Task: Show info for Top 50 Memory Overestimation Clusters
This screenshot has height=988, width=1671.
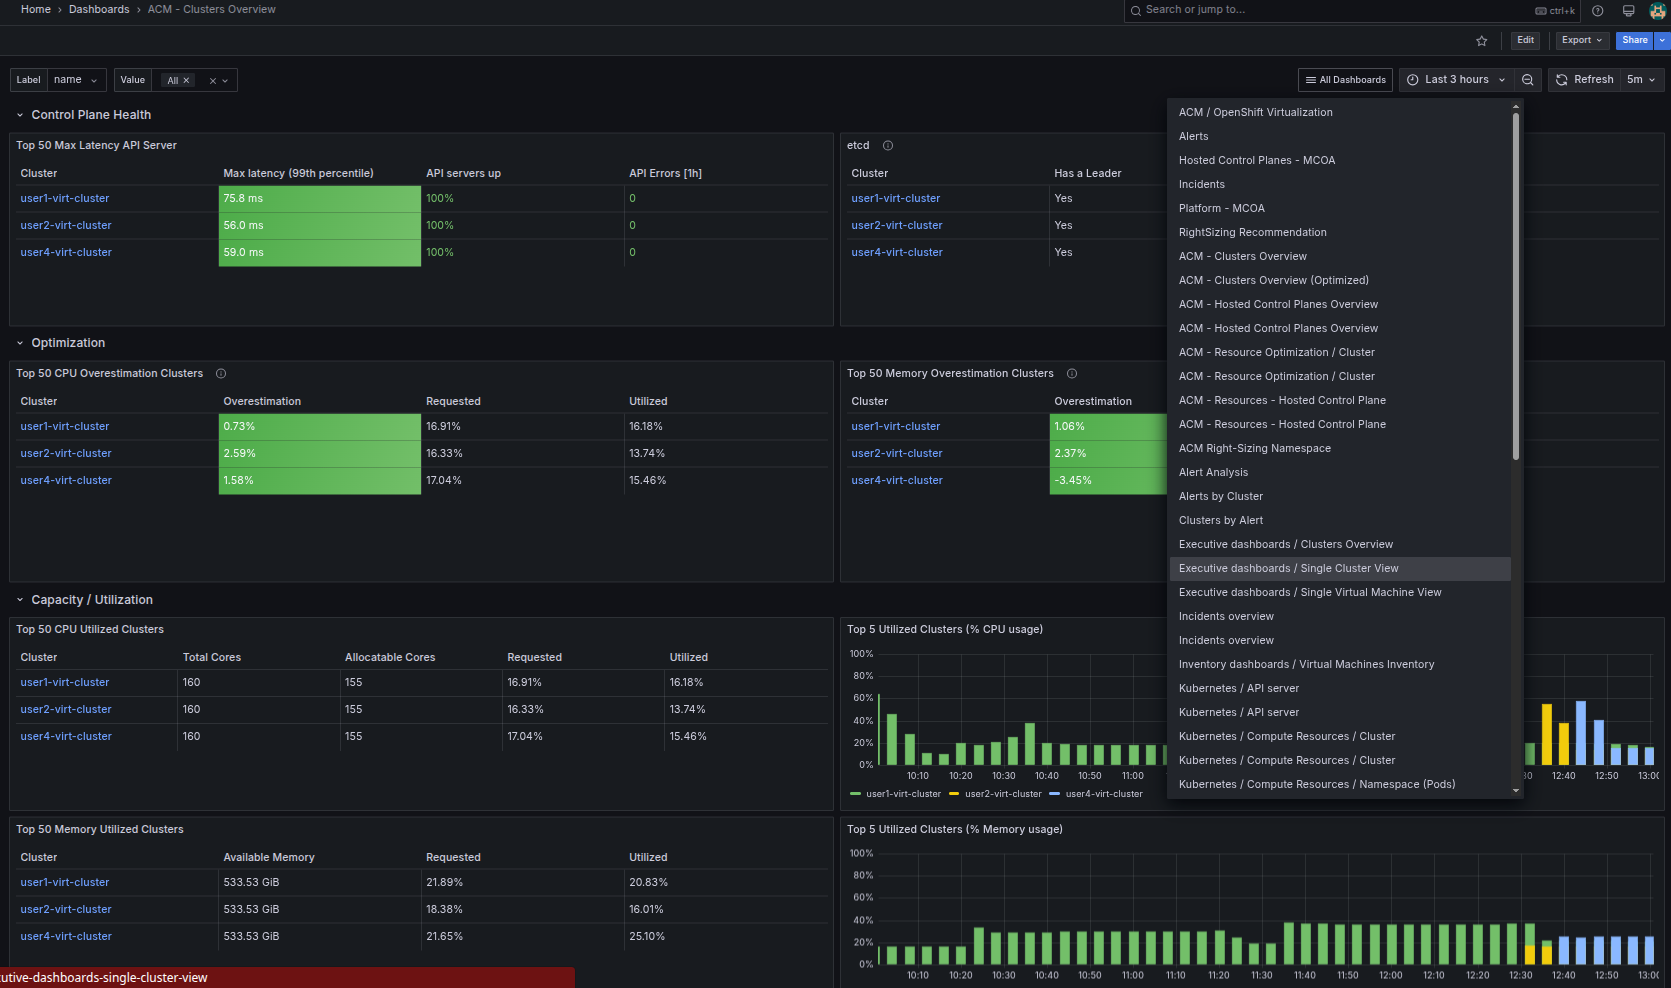Action: point(1072,374)
